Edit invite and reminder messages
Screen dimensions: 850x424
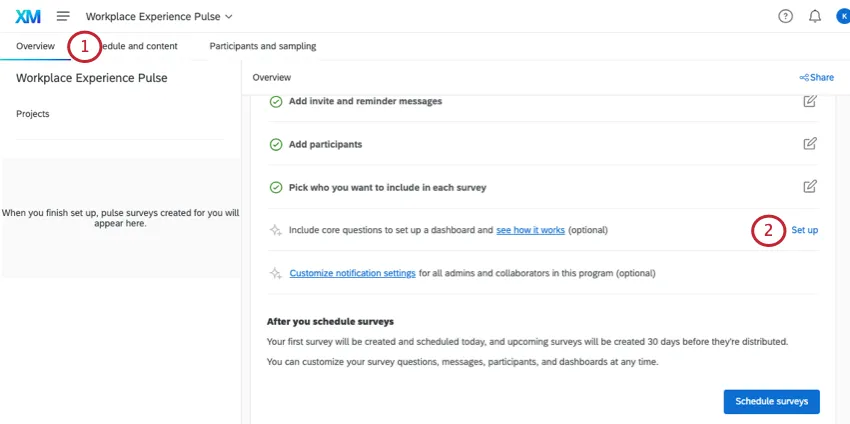pos(810,101)
